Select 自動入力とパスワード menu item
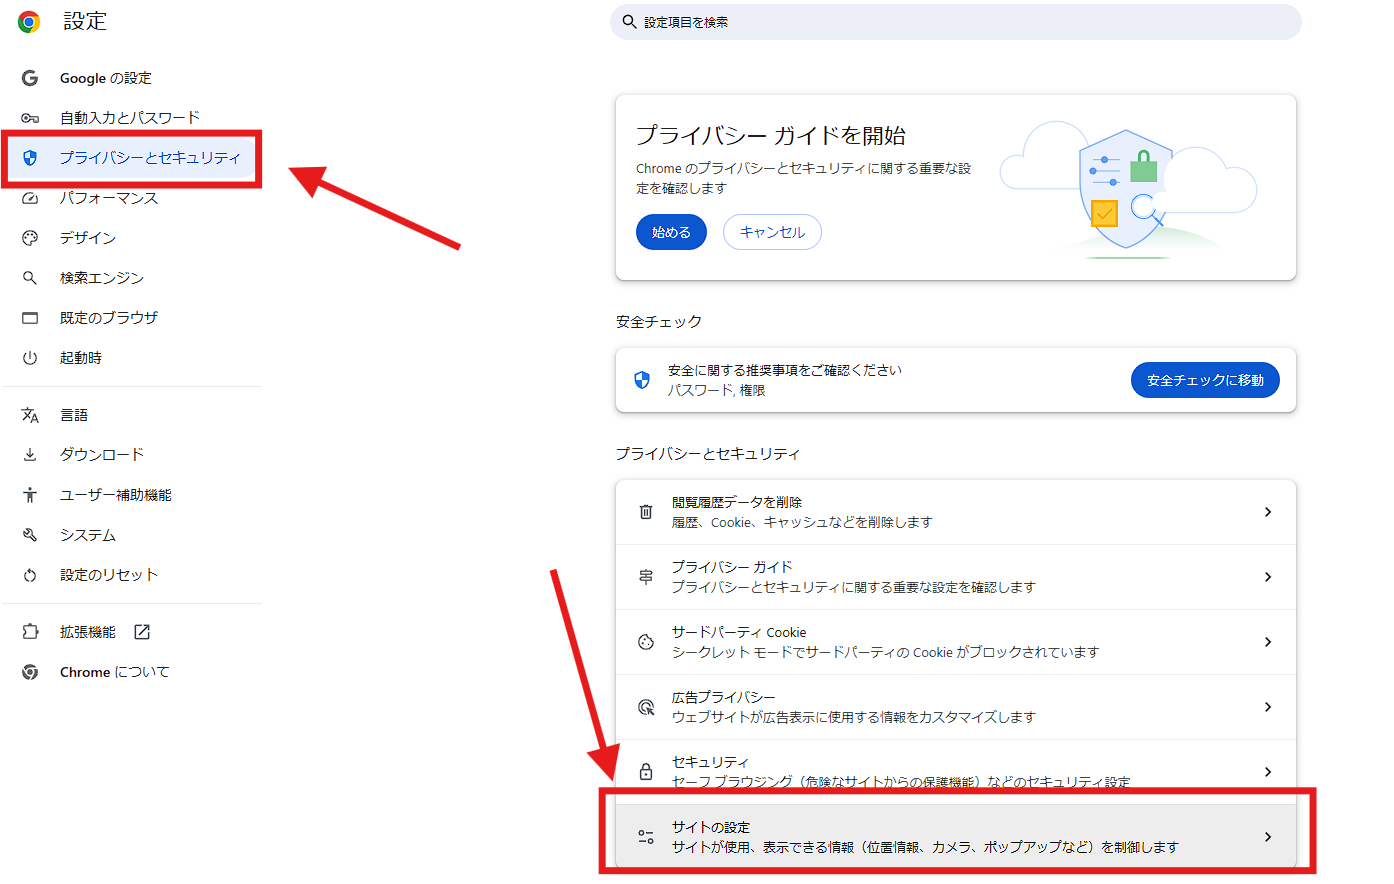The height and width of the screenshot is (884, 1394). pos(130,118)
